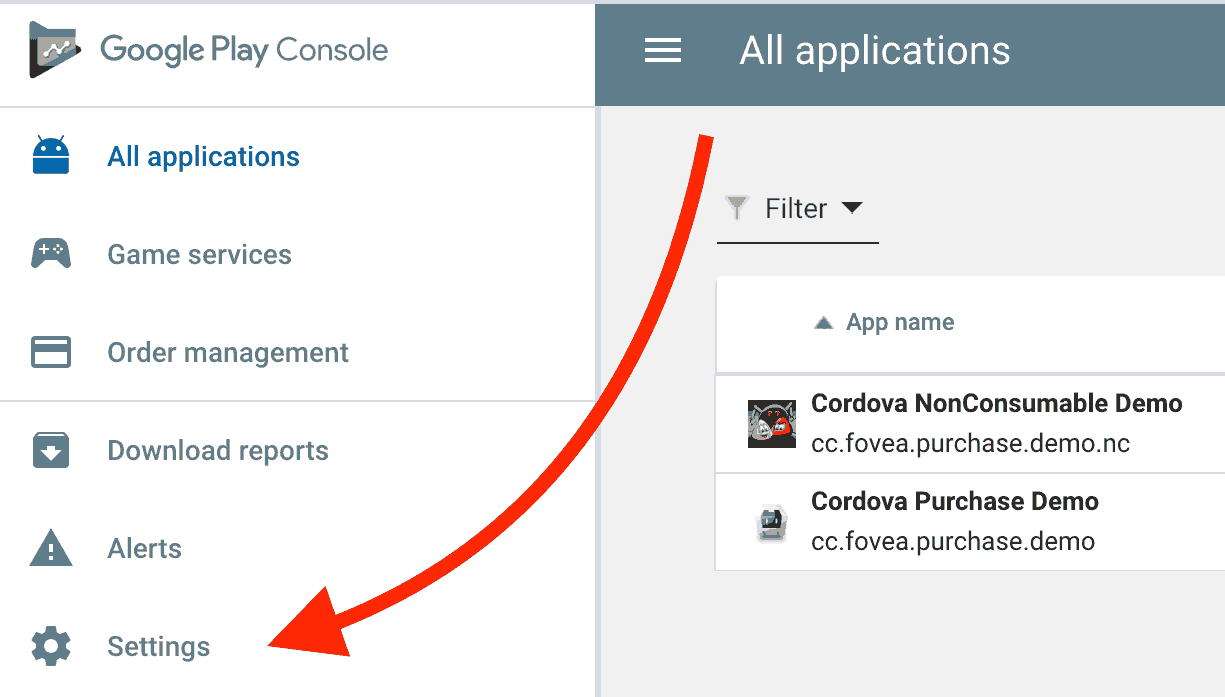Screen dimensions: 1225x697
Task: Open the hamburger navigation menu
Action: (663, 51)
